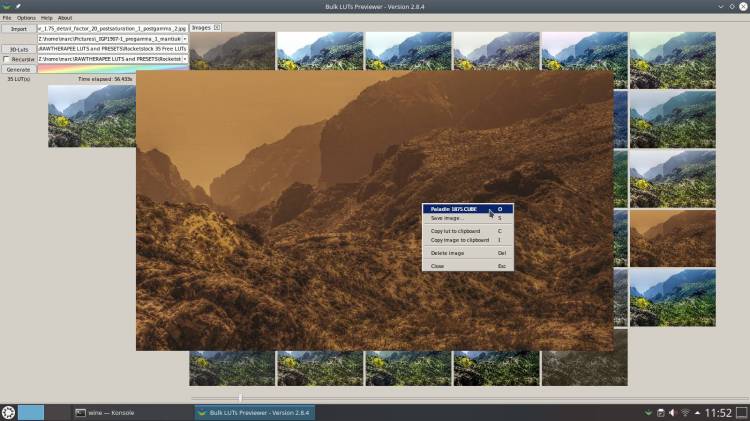
Task: Select Copy image to clipboard
Action: (468, 240)
